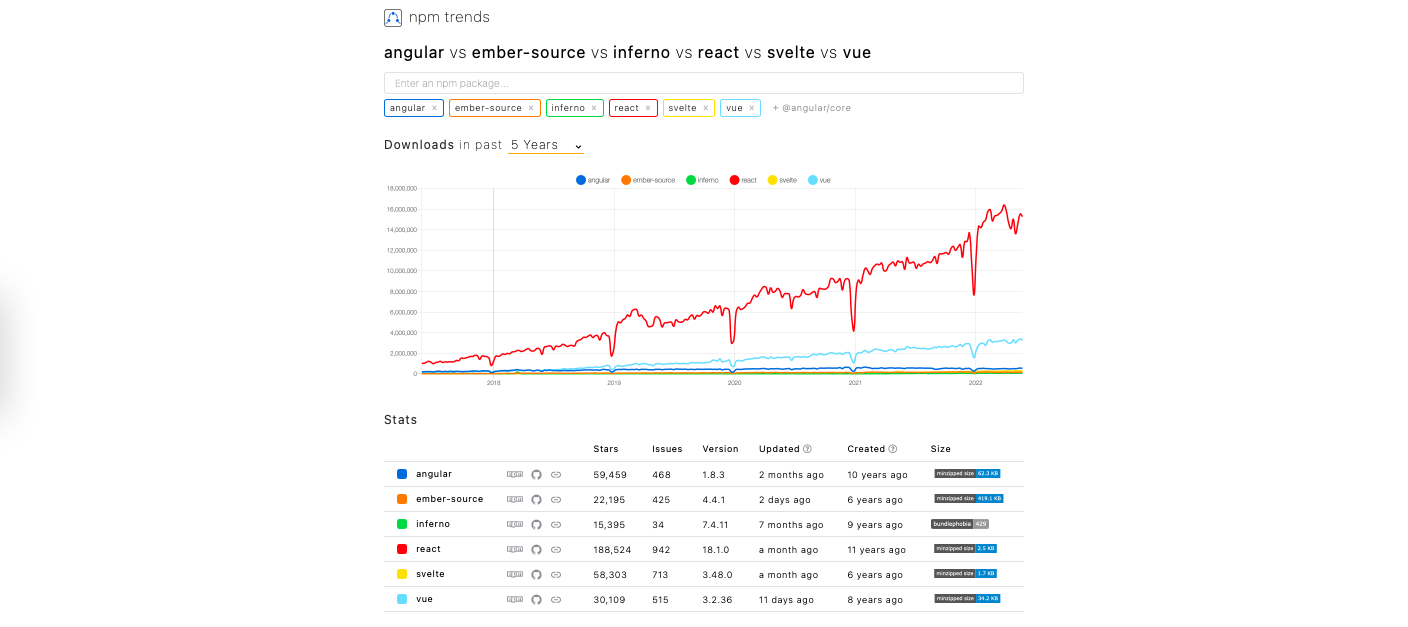Click the vue link in Stats table

[x=424, y=599]
